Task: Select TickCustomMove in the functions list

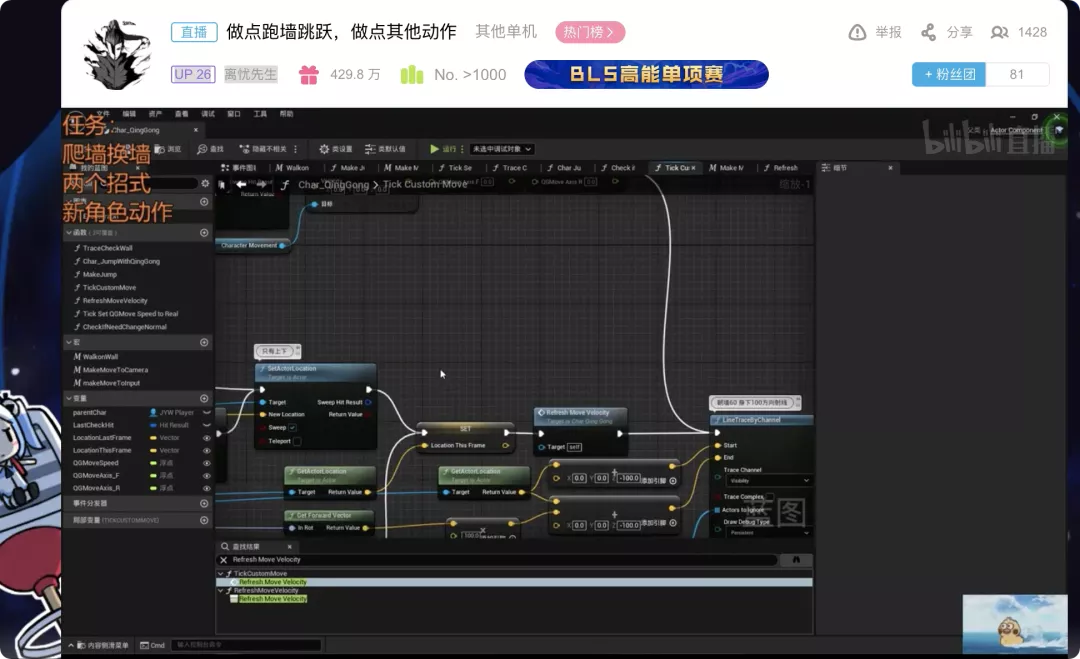Action: coord(109,287)
